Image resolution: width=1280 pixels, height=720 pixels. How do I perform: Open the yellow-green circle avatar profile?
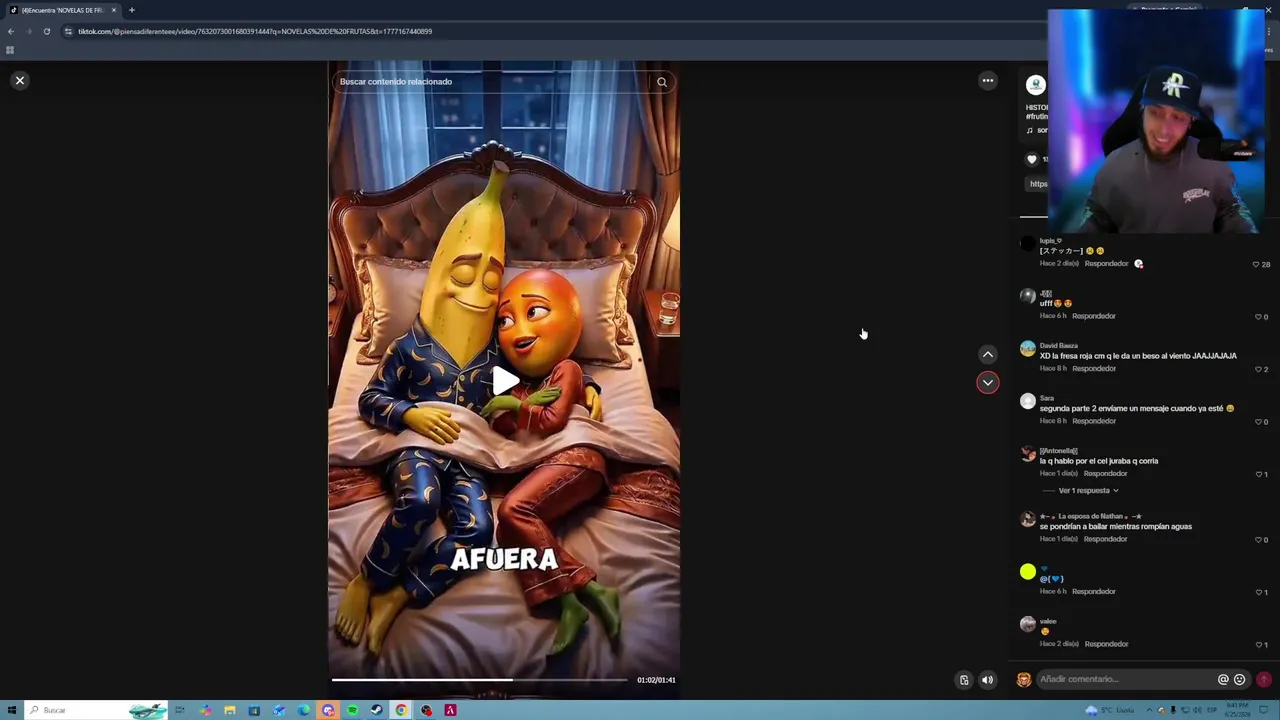point(1027,572)
